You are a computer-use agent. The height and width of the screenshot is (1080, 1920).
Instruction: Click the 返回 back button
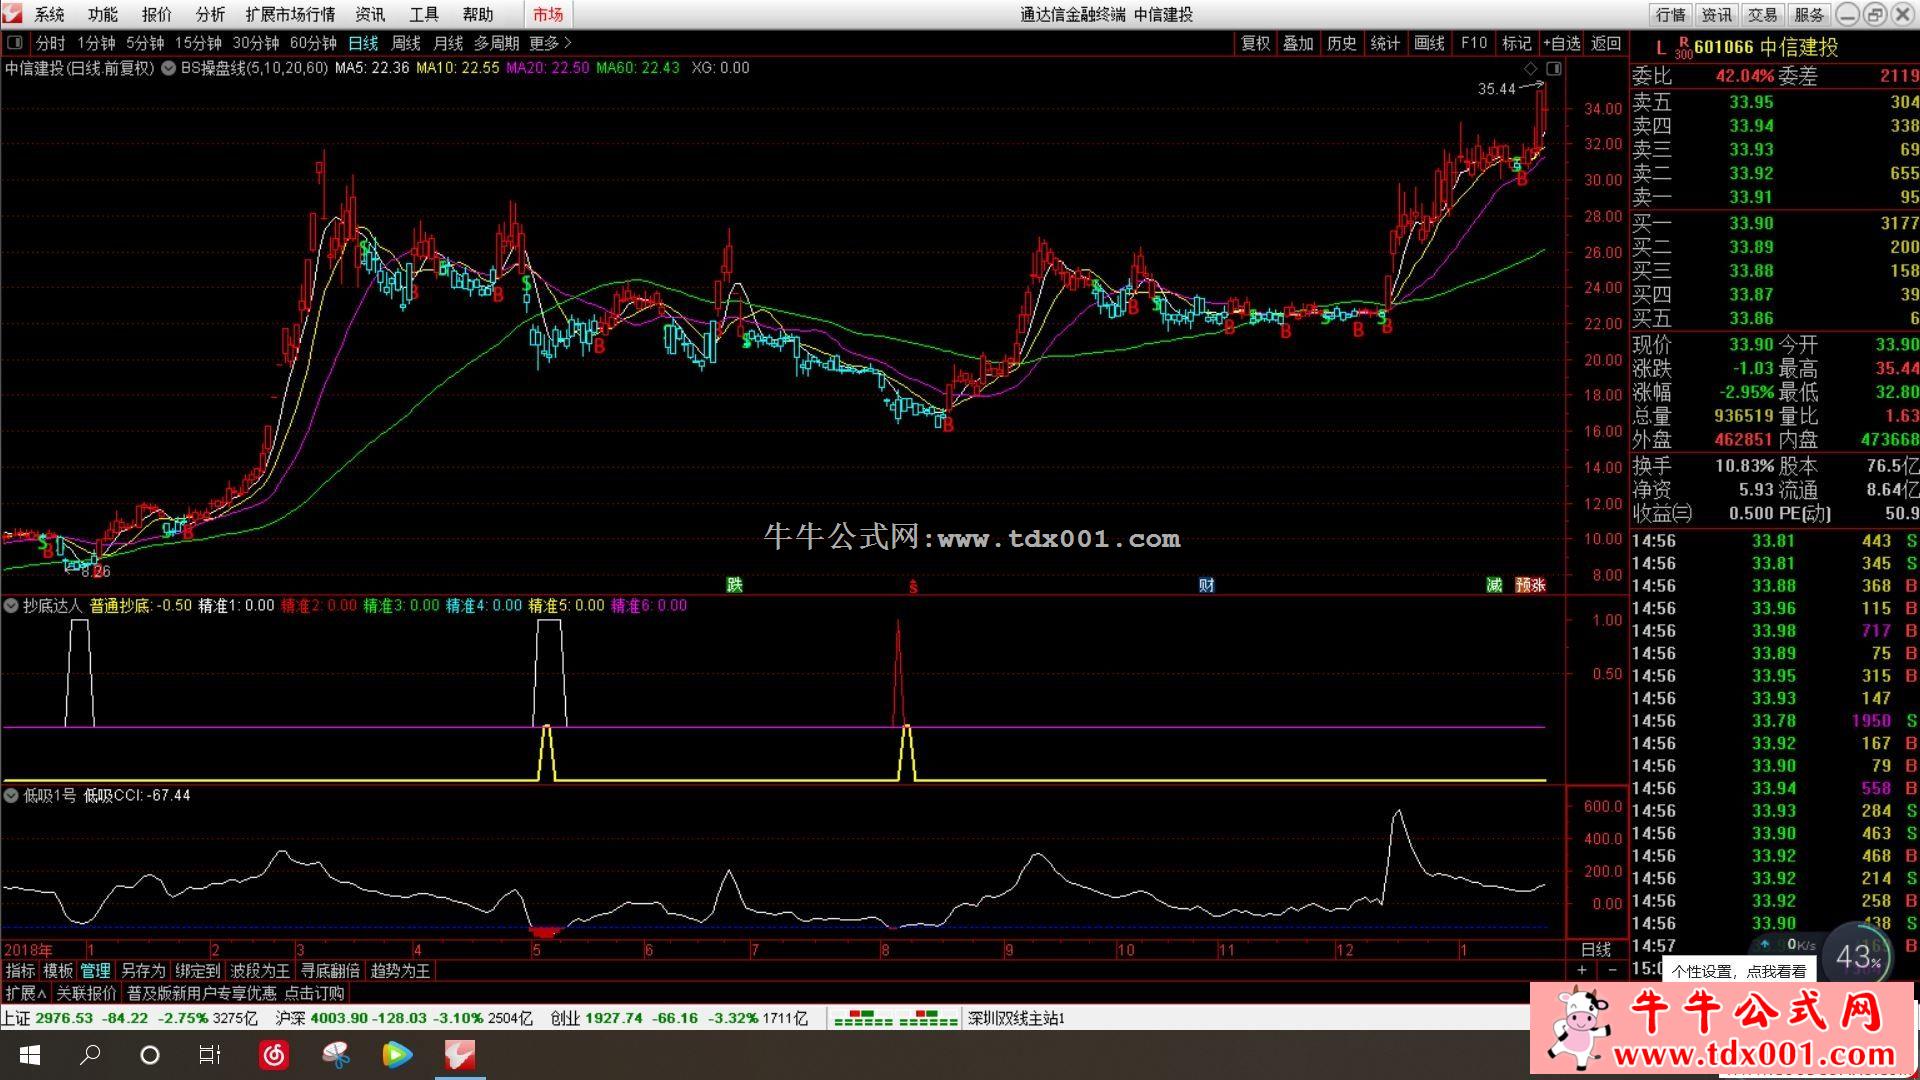[1606, 43]
